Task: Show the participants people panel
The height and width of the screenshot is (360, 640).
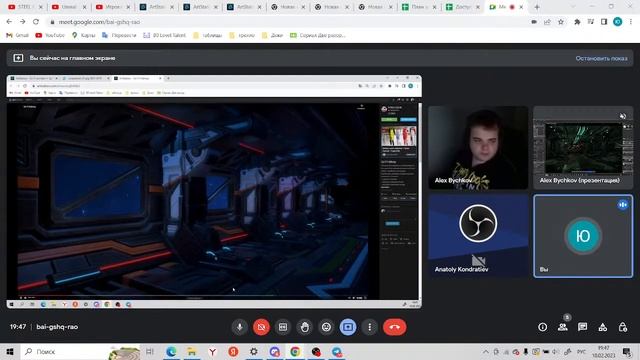Action: [x=563, y=327]
